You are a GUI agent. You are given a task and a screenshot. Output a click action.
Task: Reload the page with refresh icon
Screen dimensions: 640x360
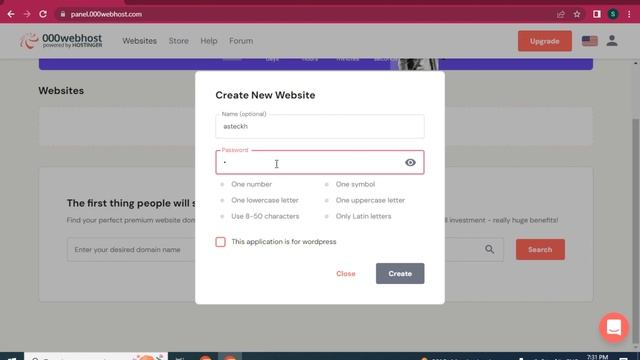tap(43, 14)
